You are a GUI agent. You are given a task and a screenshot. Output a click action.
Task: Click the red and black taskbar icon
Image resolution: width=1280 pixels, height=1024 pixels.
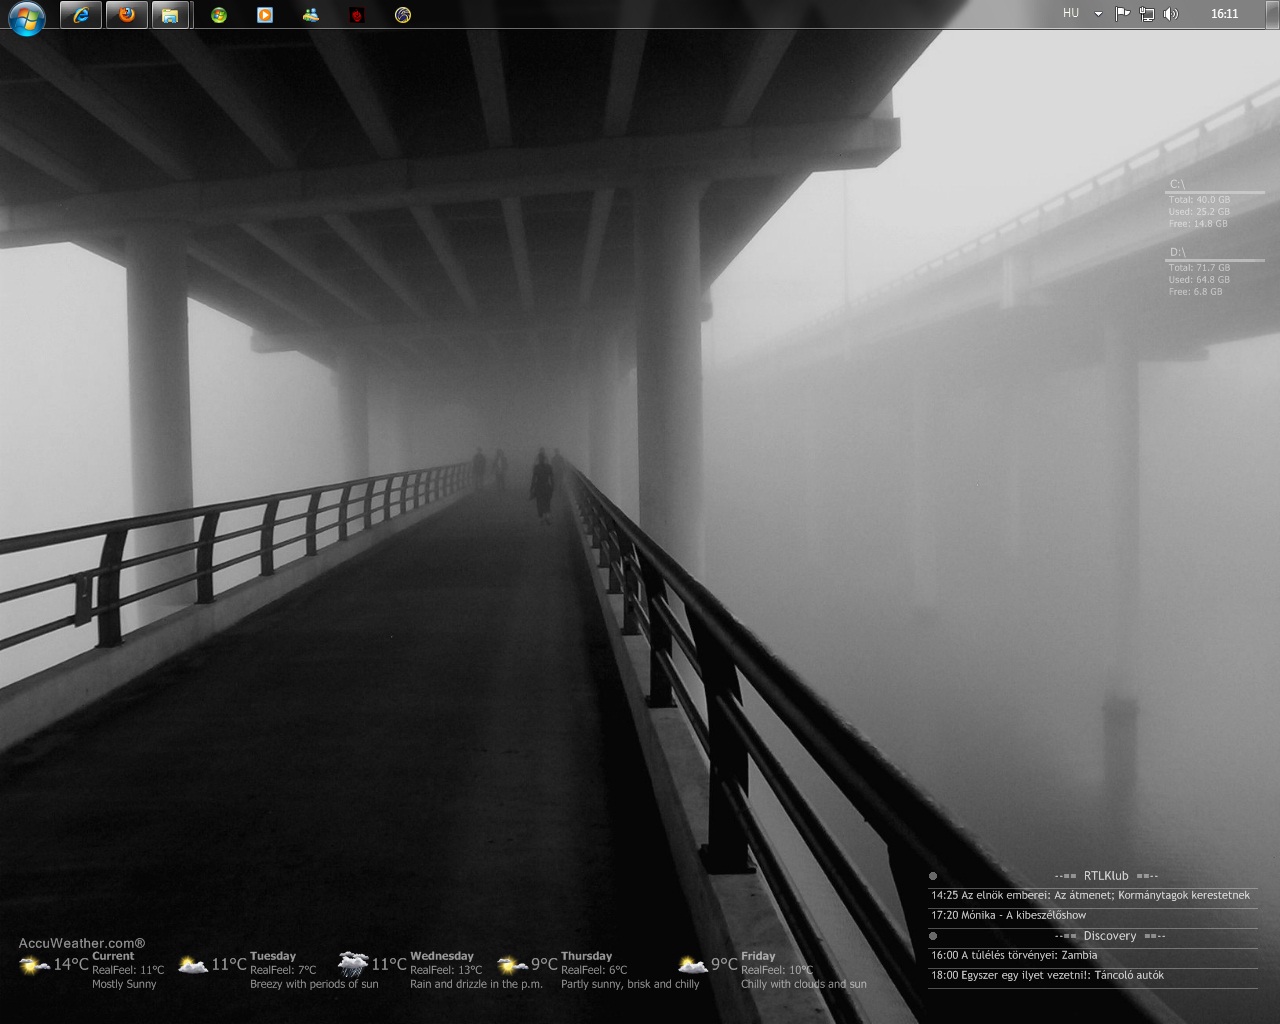357,15
